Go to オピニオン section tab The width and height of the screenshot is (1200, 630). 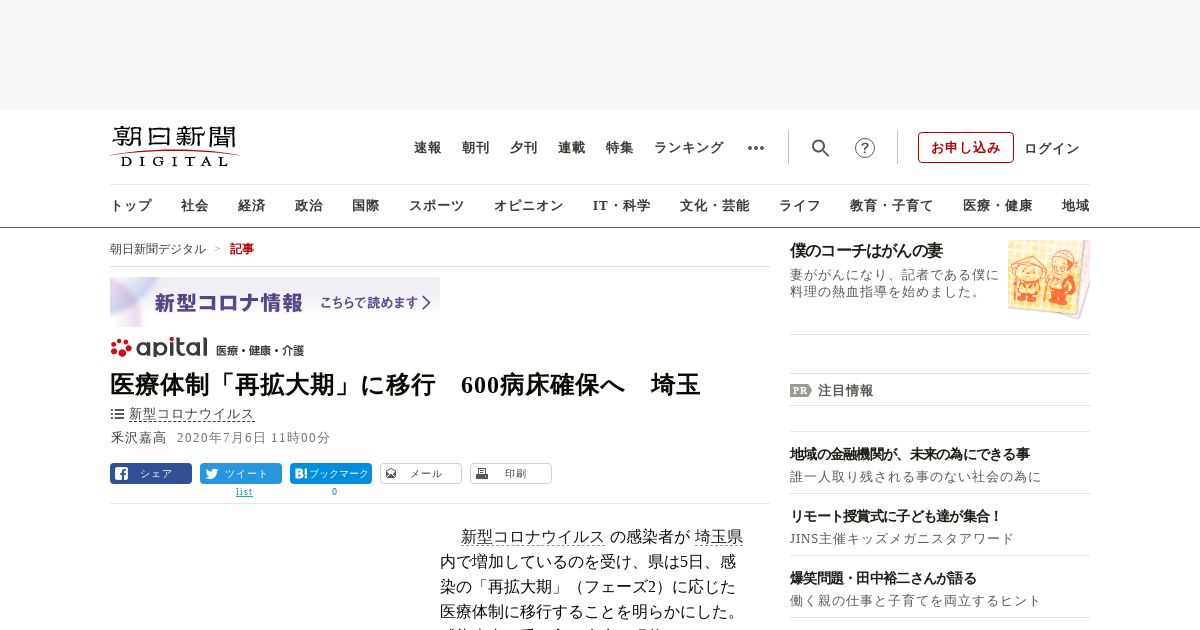click(x=528, y=206)
